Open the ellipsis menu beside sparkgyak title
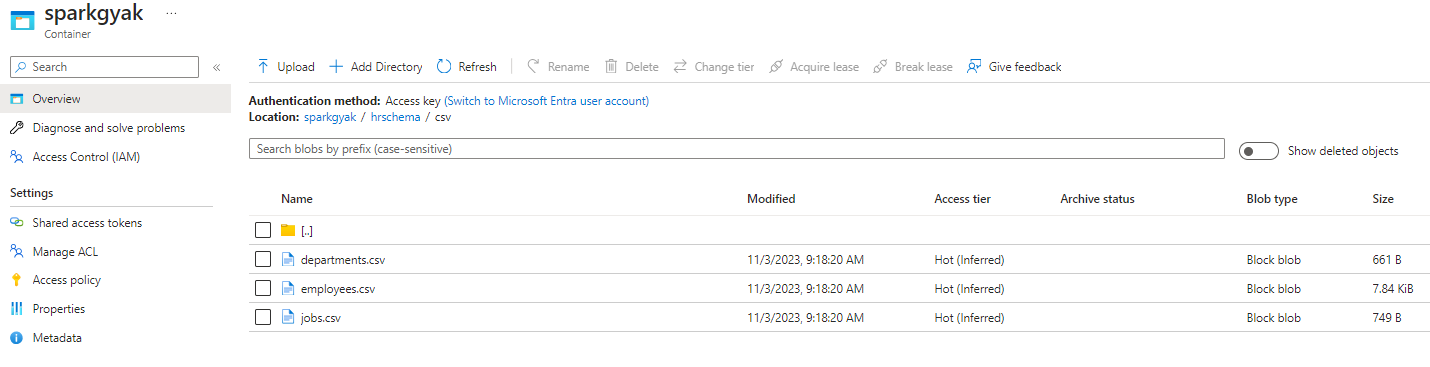 coord(172,14)
